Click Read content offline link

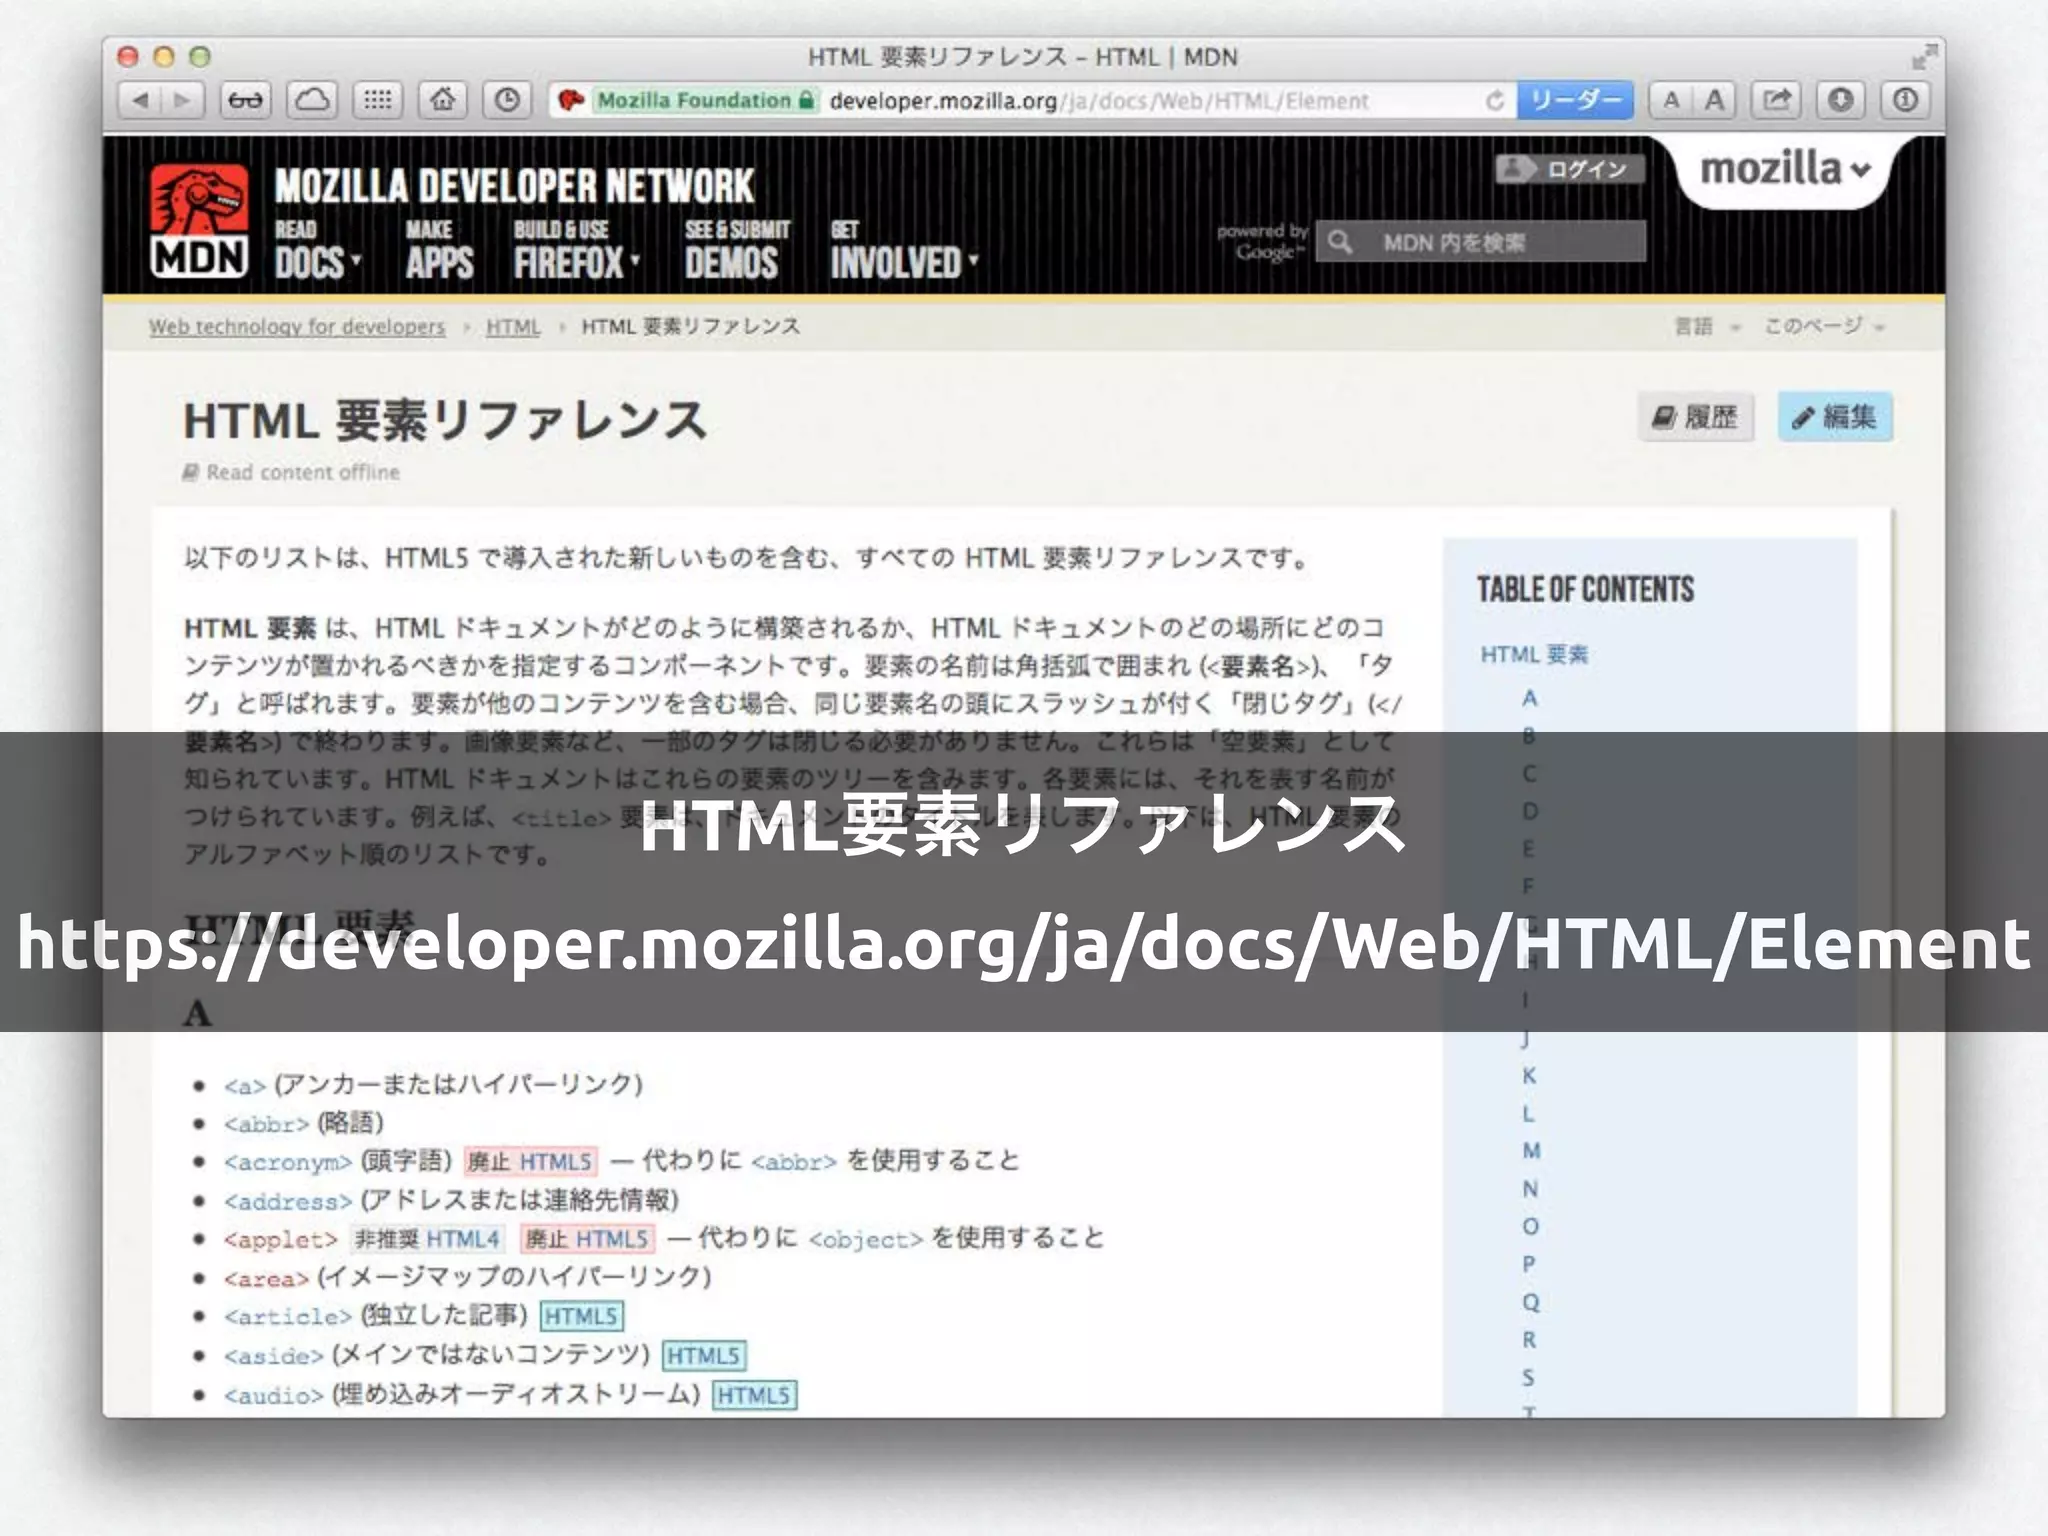(291, 472)
